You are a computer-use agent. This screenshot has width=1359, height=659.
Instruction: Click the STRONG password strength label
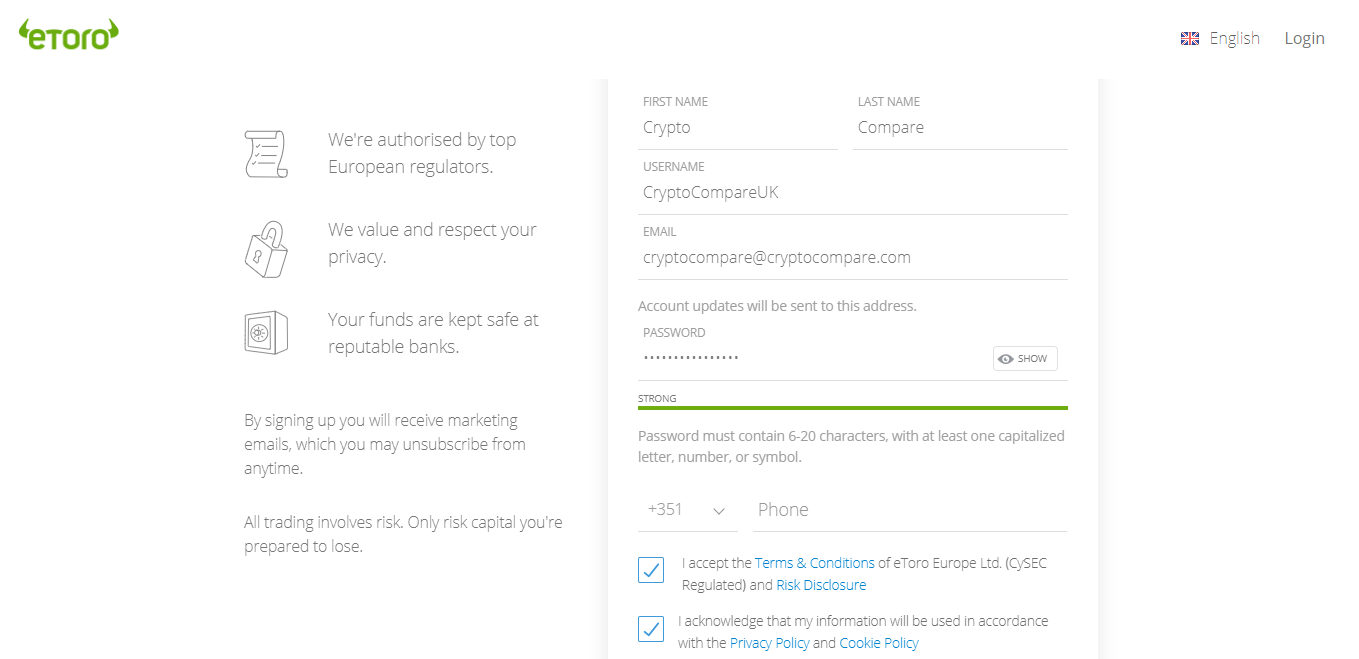(x=657, y=398)
